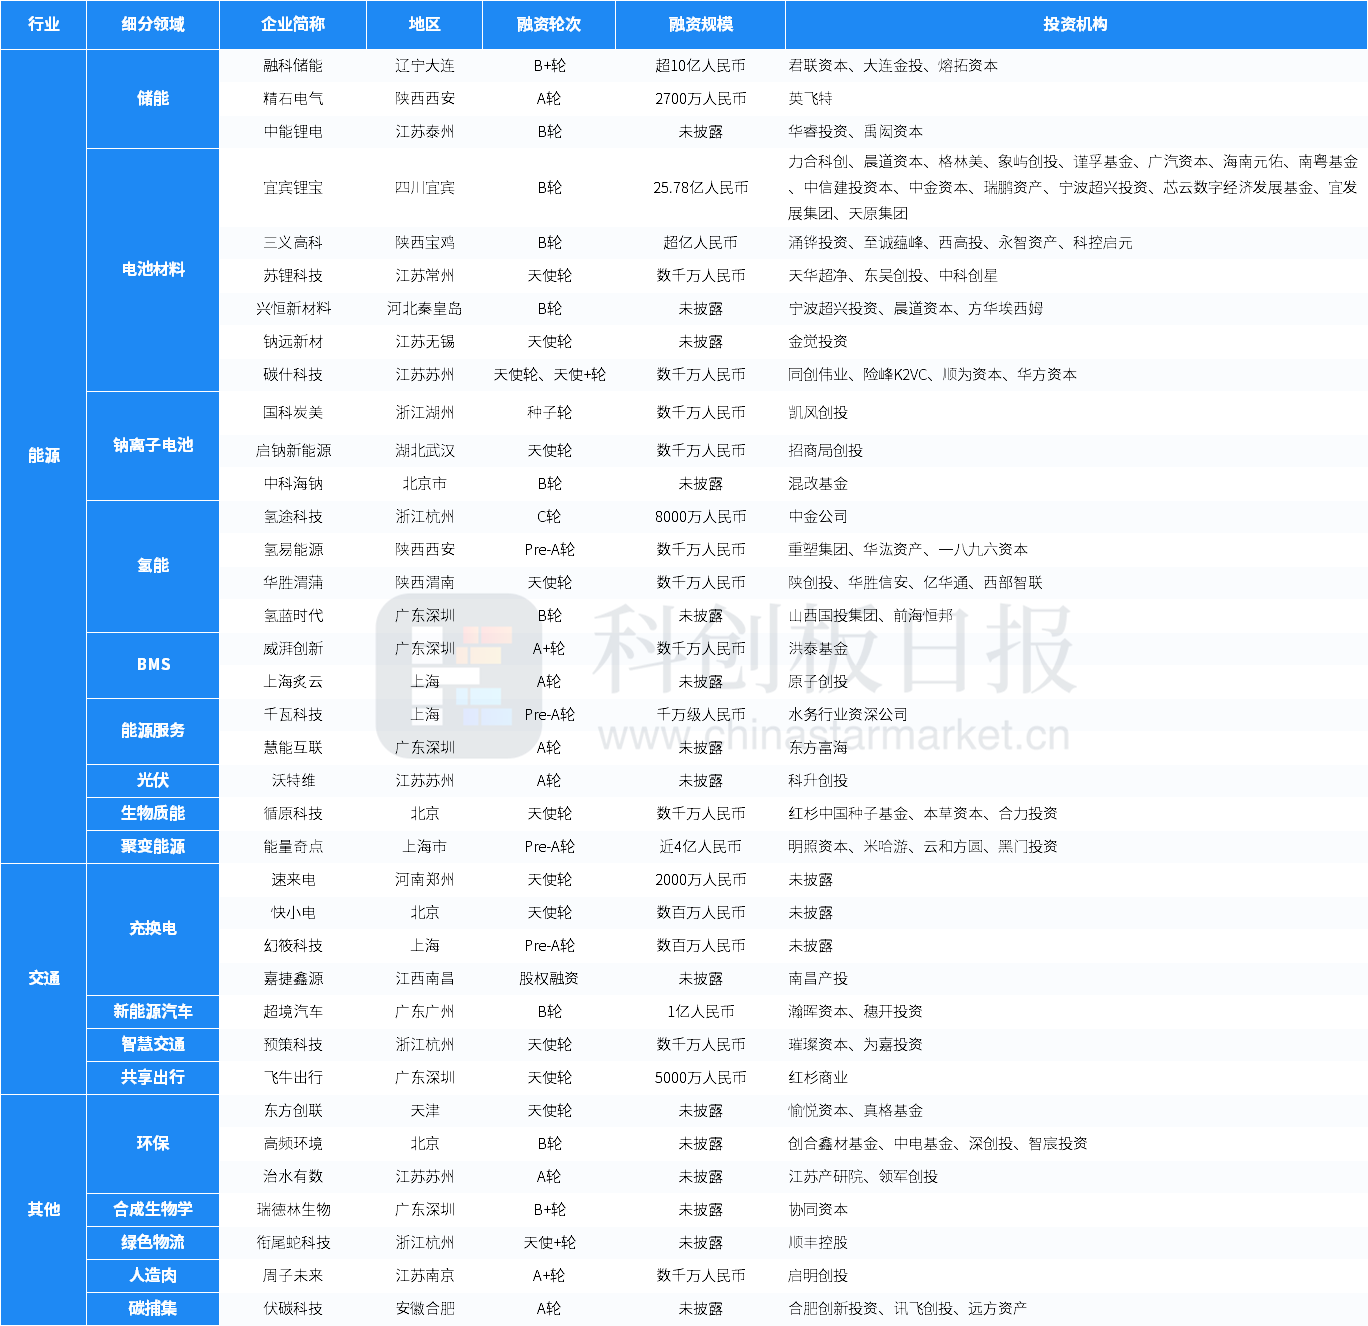Click the 宜宾锂宝 company name
1368x1326 pixels.
pos(293,188)
